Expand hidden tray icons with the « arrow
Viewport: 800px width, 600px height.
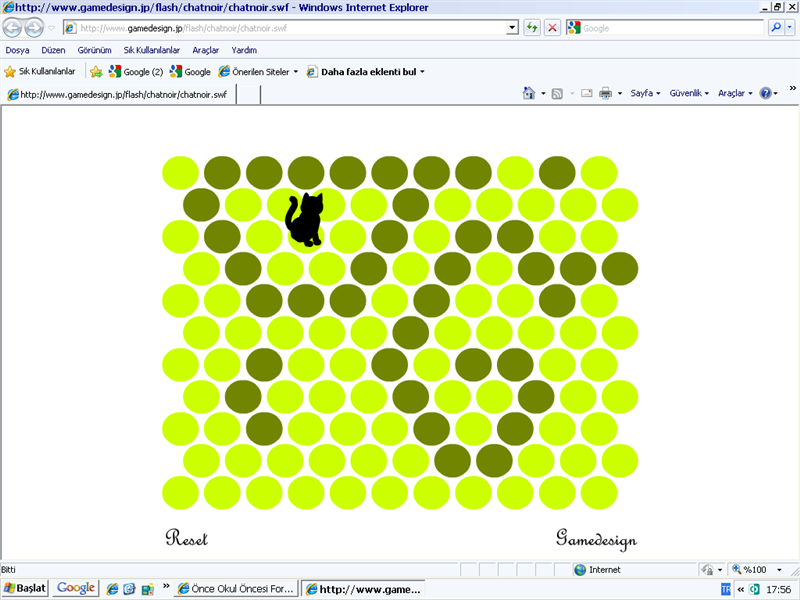coord(740,589)
